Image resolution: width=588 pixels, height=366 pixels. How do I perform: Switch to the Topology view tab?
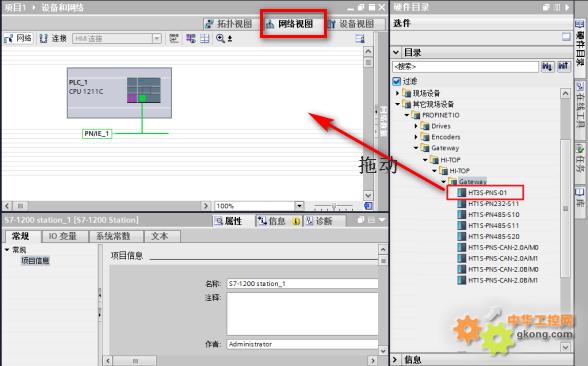[x=229, y=24]
